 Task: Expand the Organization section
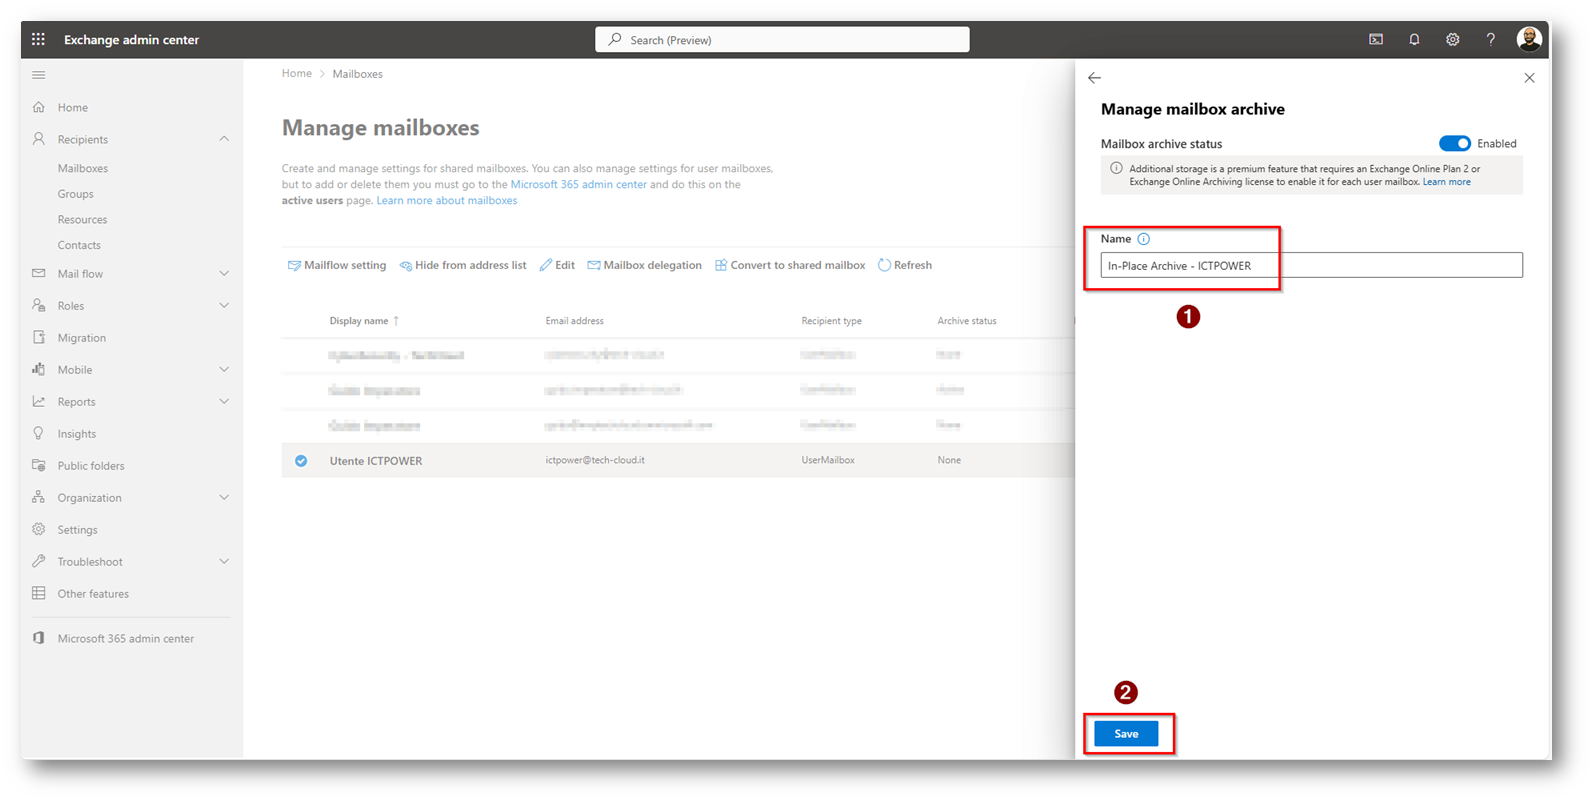pyautogui.click(x=224, y=497)
